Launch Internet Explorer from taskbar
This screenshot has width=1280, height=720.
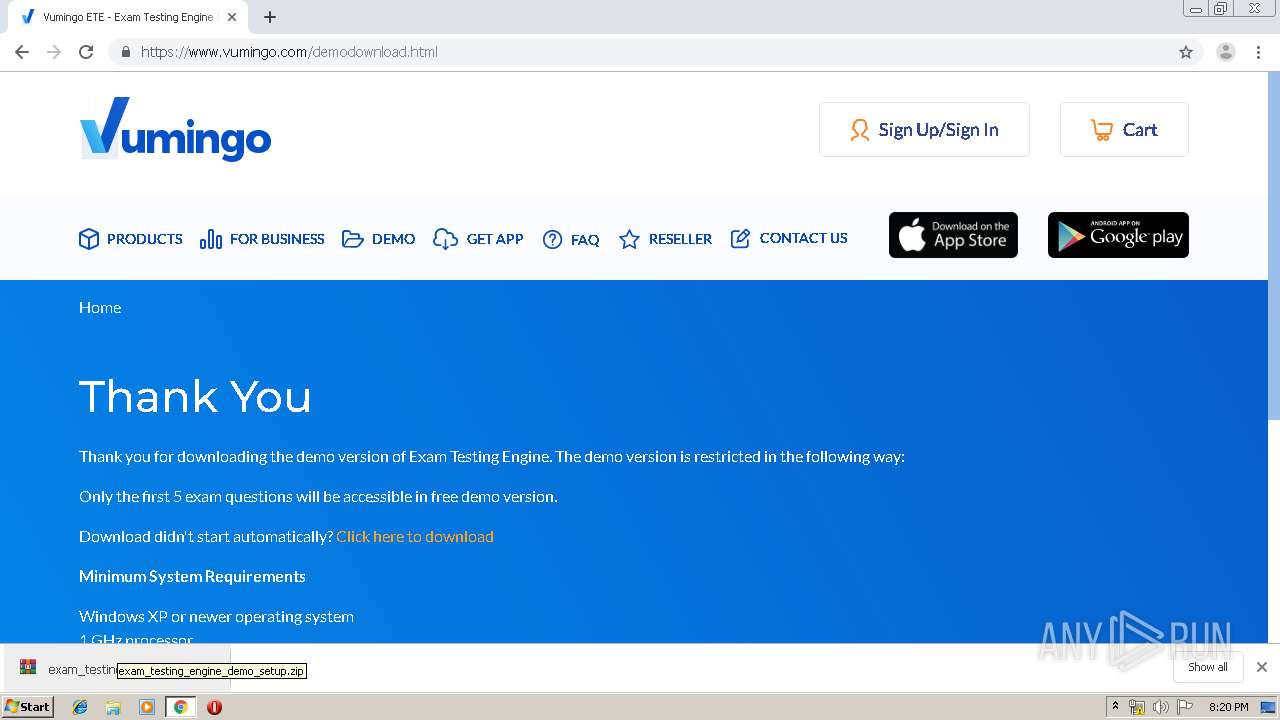[80, 707]
